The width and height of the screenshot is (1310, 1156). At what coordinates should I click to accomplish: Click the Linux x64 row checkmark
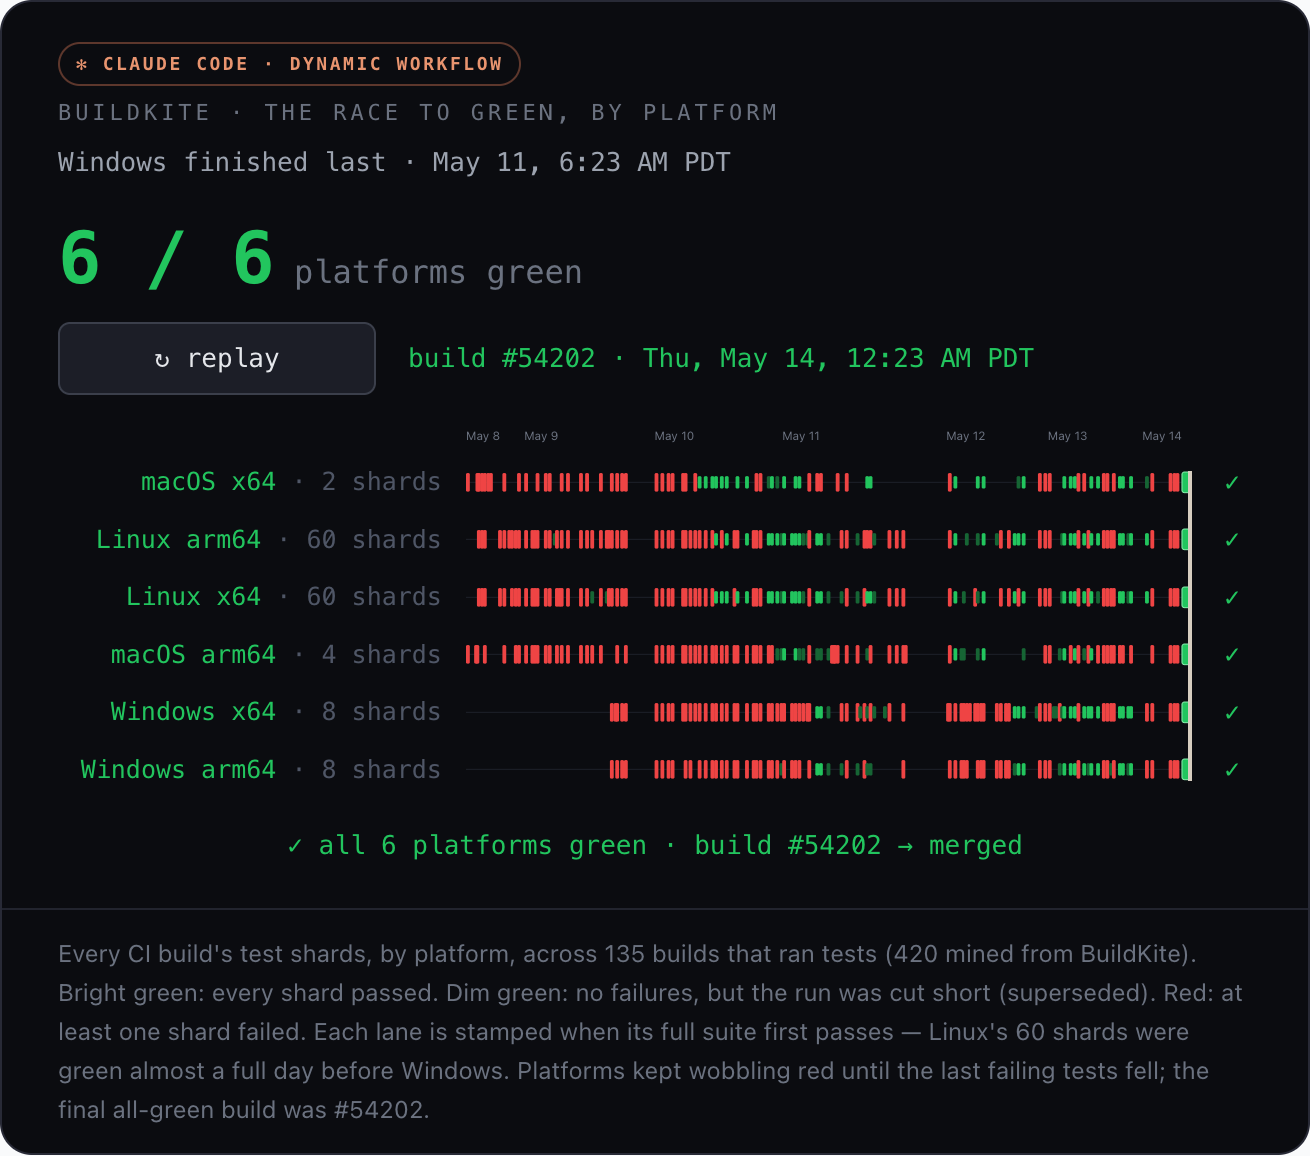1231,597
